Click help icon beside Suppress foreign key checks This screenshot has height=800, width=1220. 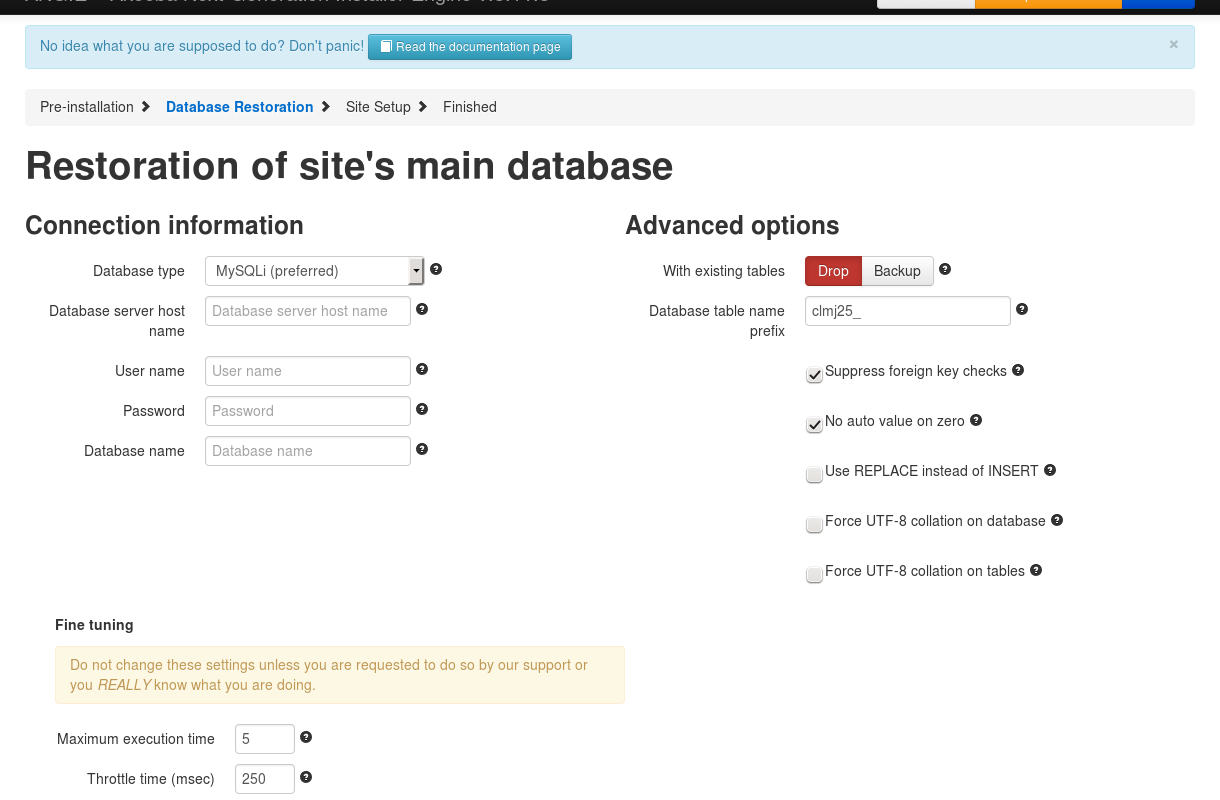click(1018, 370)
